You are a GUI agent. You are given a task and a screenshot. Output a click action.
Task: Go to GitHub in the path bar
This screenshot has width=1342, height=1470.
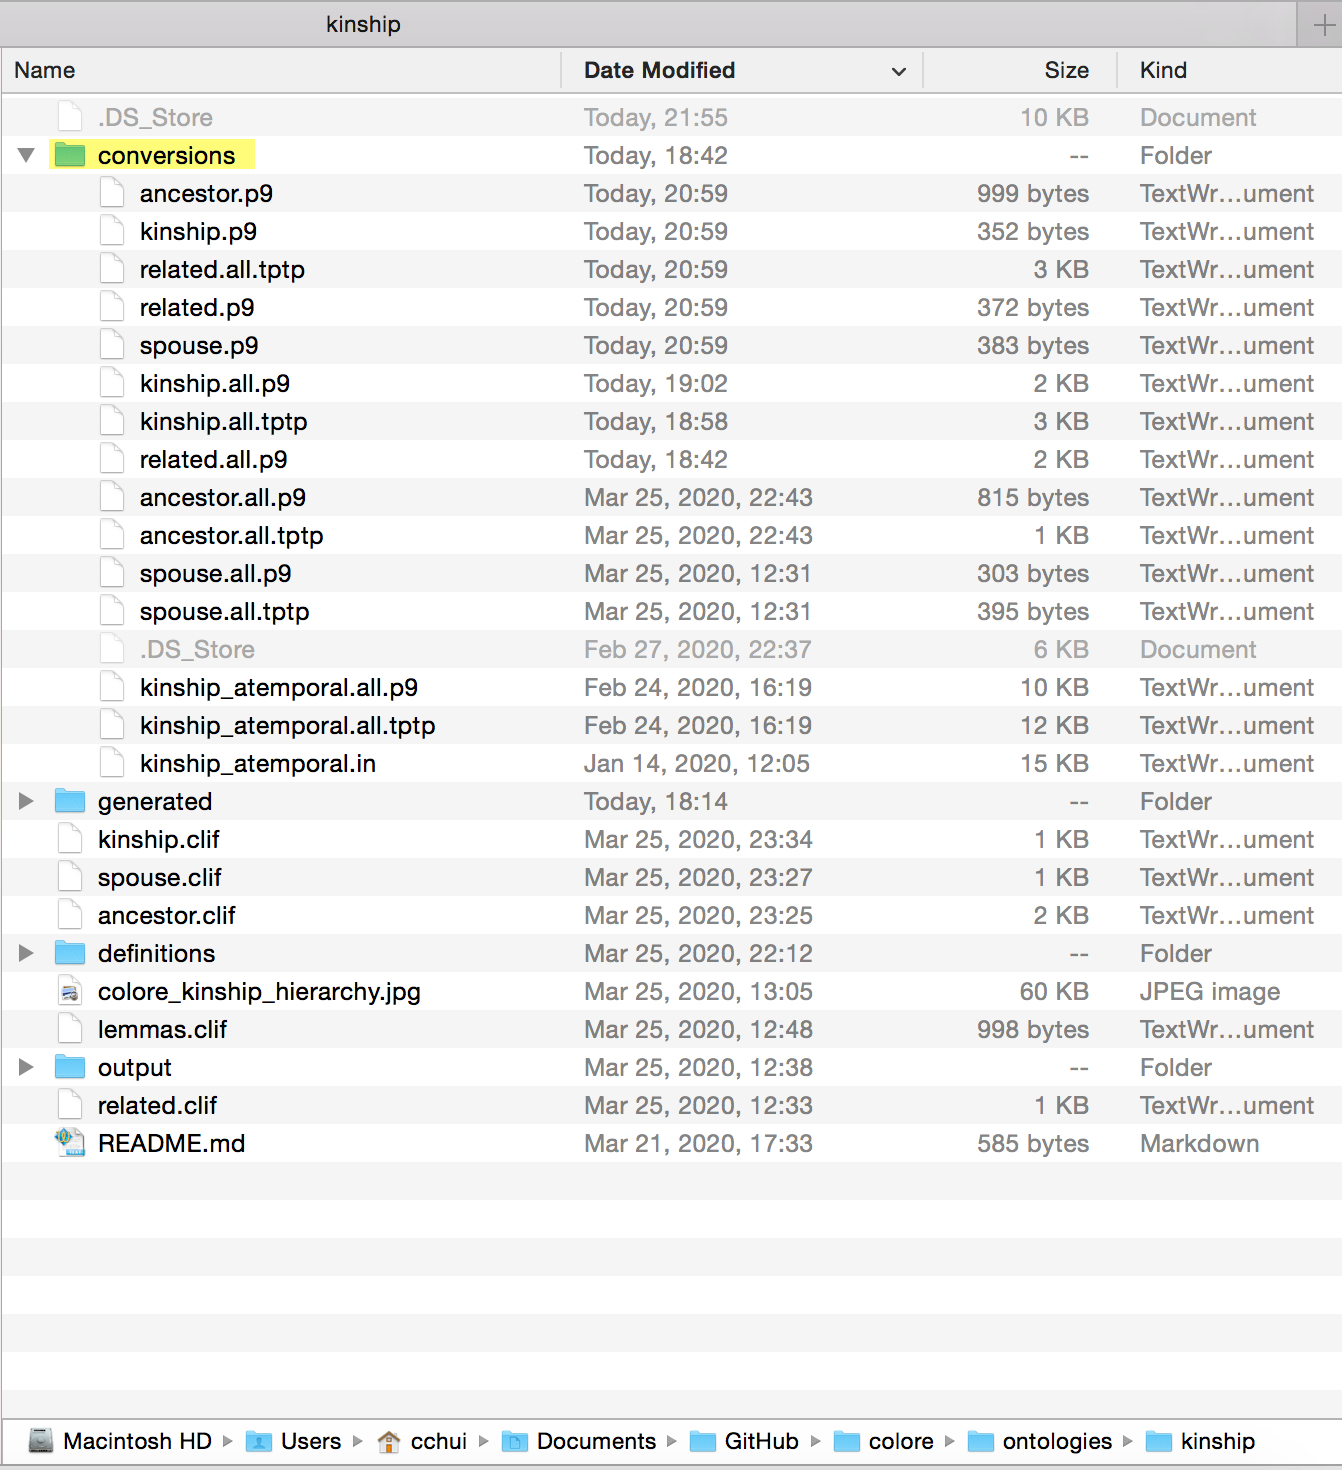761,1441
